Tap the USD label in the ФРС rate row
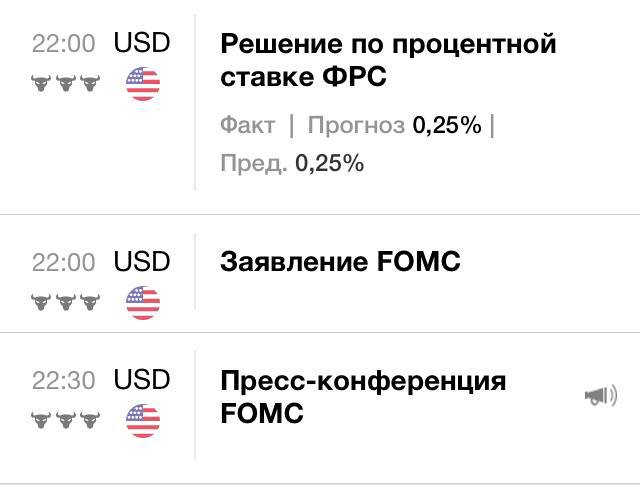Screen dimensions: 640x485 coord(142,42)
